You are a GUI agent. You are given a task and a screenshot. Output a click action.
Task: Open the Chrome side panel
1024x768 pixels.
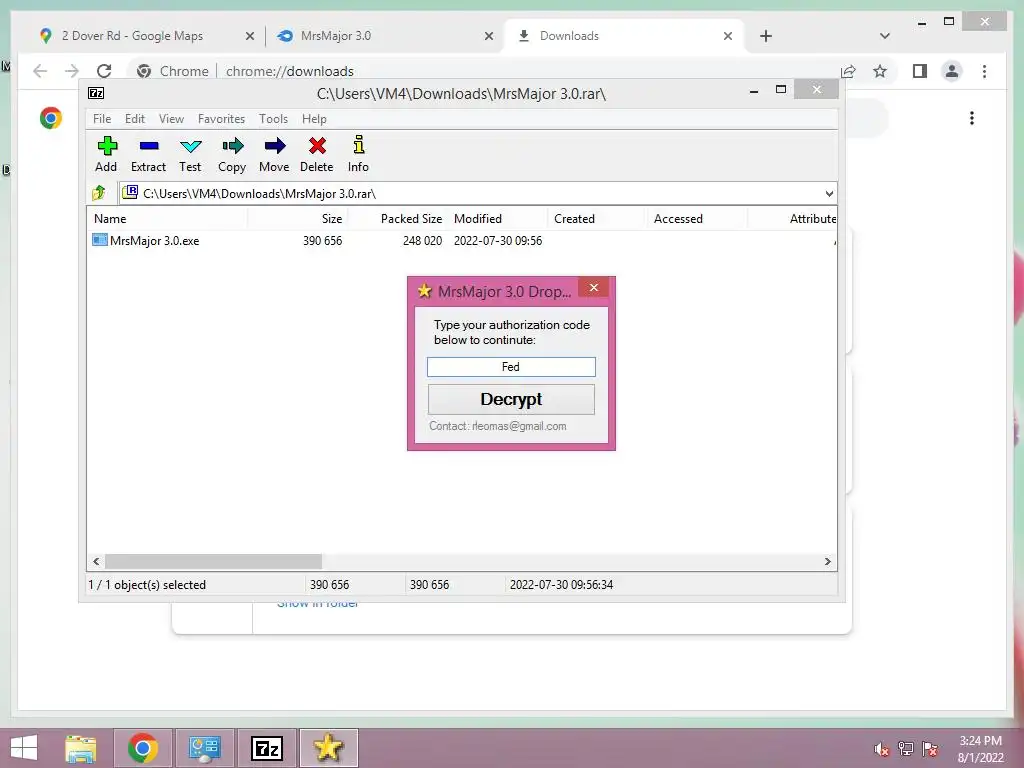(920, 71)
